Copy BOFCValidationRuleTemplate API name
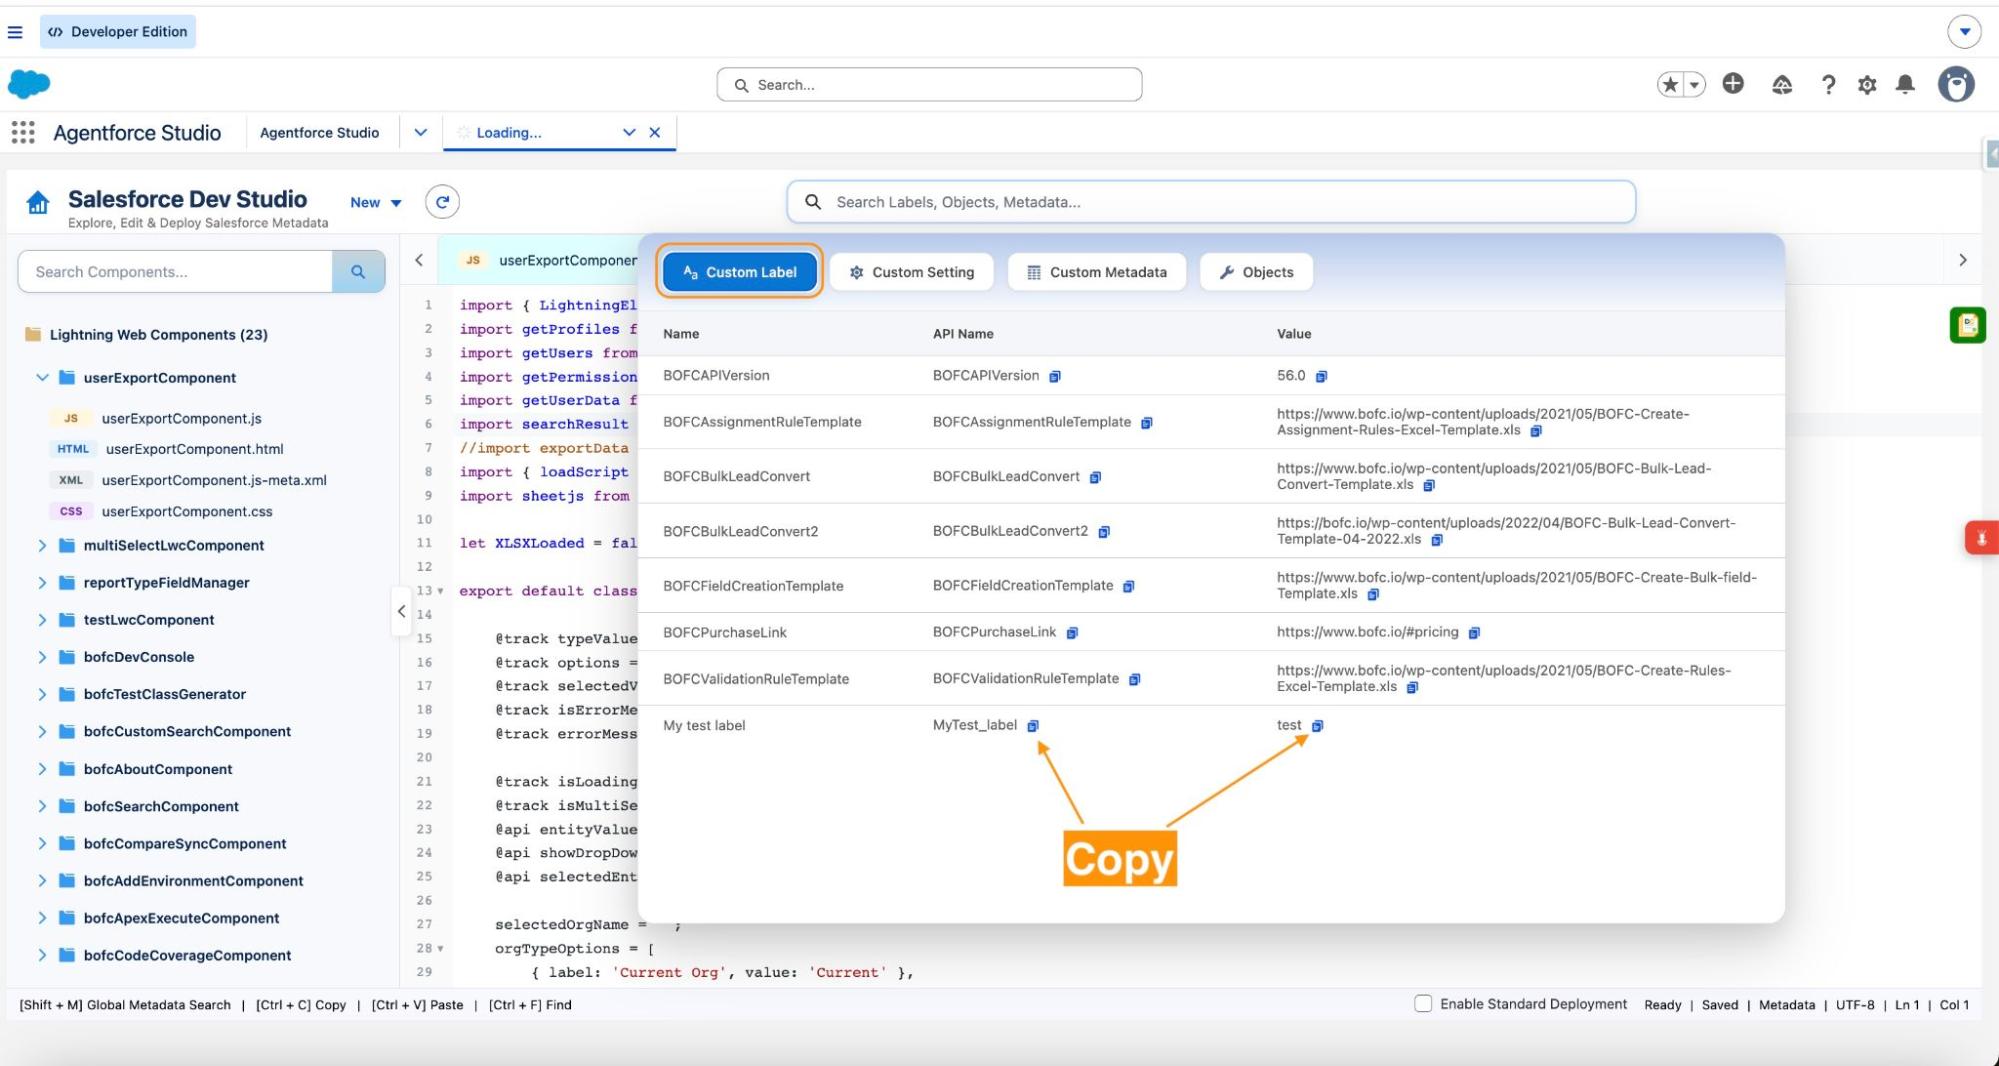This screenshot has width=1999, height=1066. click(x=1135, y=680)
